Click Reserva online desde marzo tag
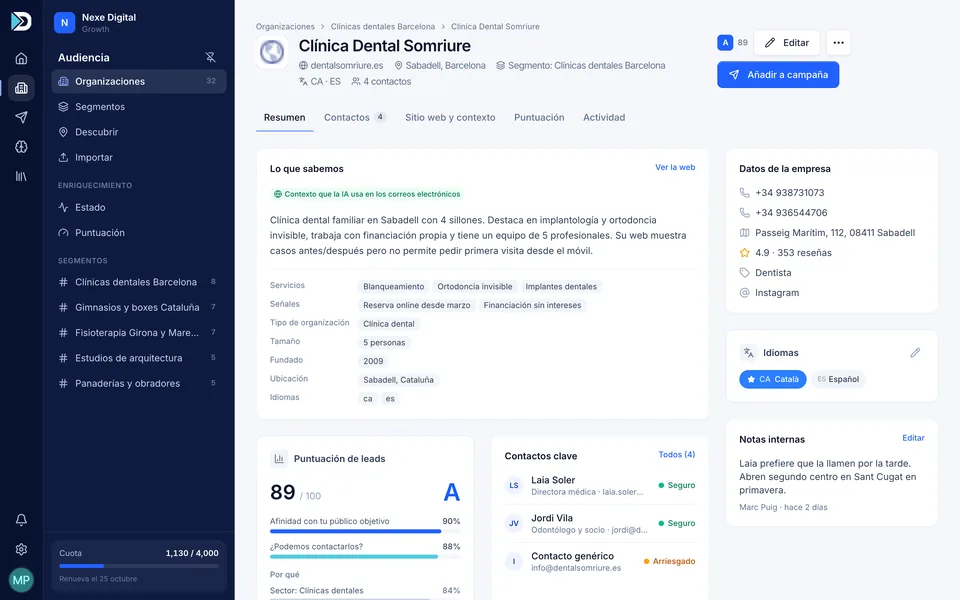The height and width of the screenshot is (600, 960). point(416,305)
